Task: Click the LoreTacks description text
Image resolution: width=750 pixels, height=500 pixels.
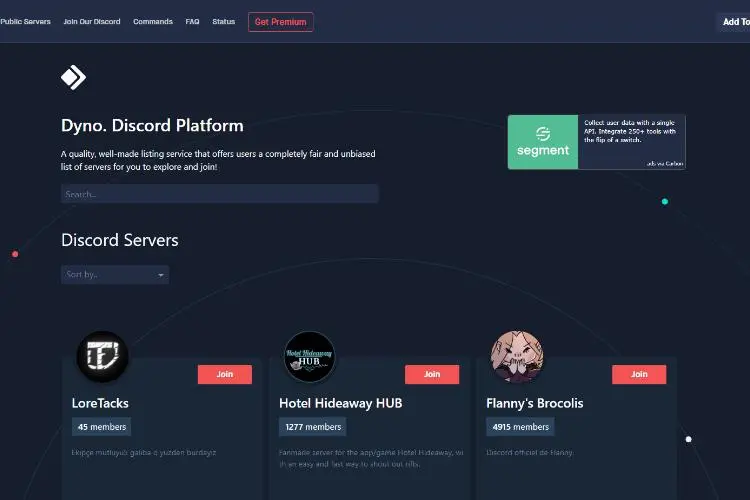Action: (143, 453)
